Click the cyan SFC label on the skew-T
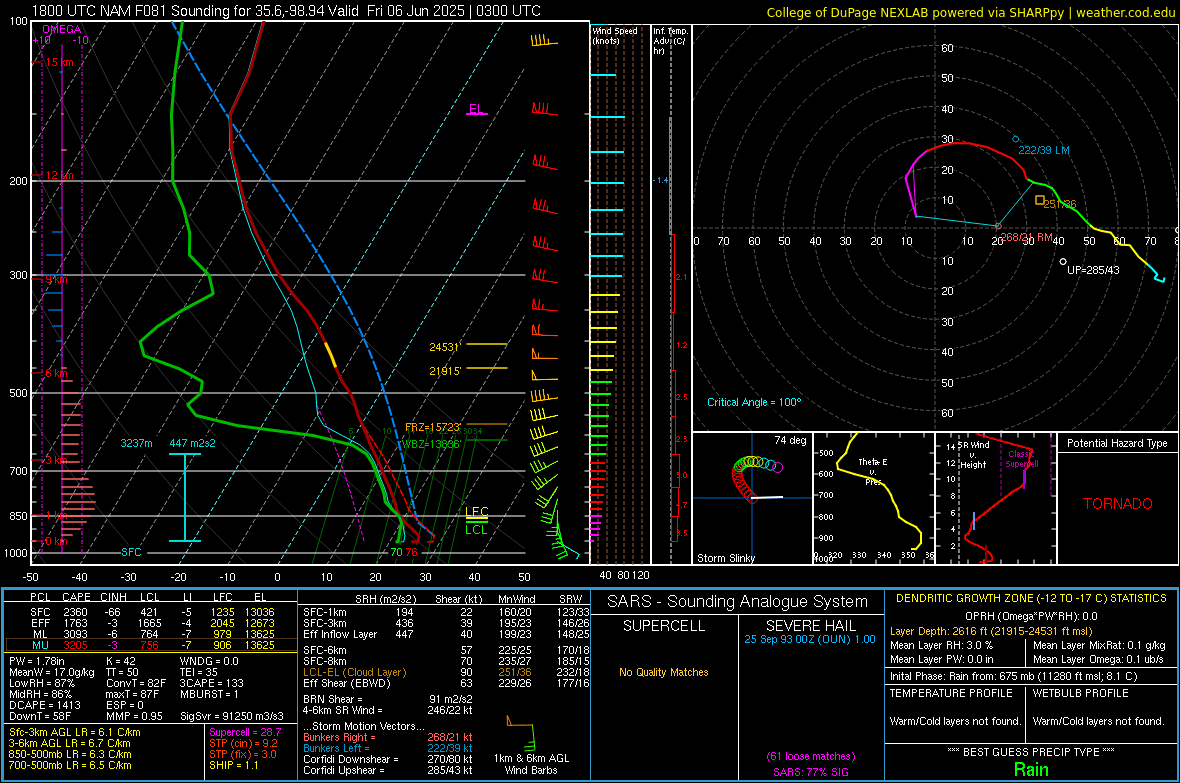1180x783 pixels. (x=131, y=552)
